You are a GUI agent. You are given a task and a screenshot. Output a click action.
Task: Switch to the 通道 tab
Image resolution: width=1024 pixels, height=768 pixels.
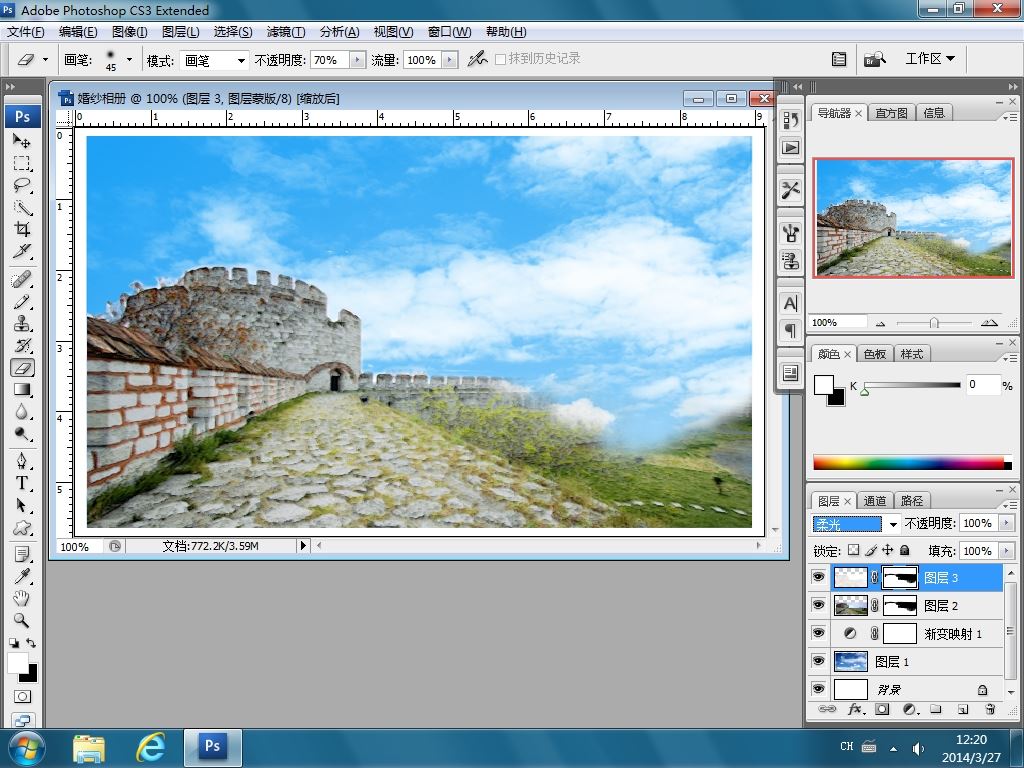(874, 501)
